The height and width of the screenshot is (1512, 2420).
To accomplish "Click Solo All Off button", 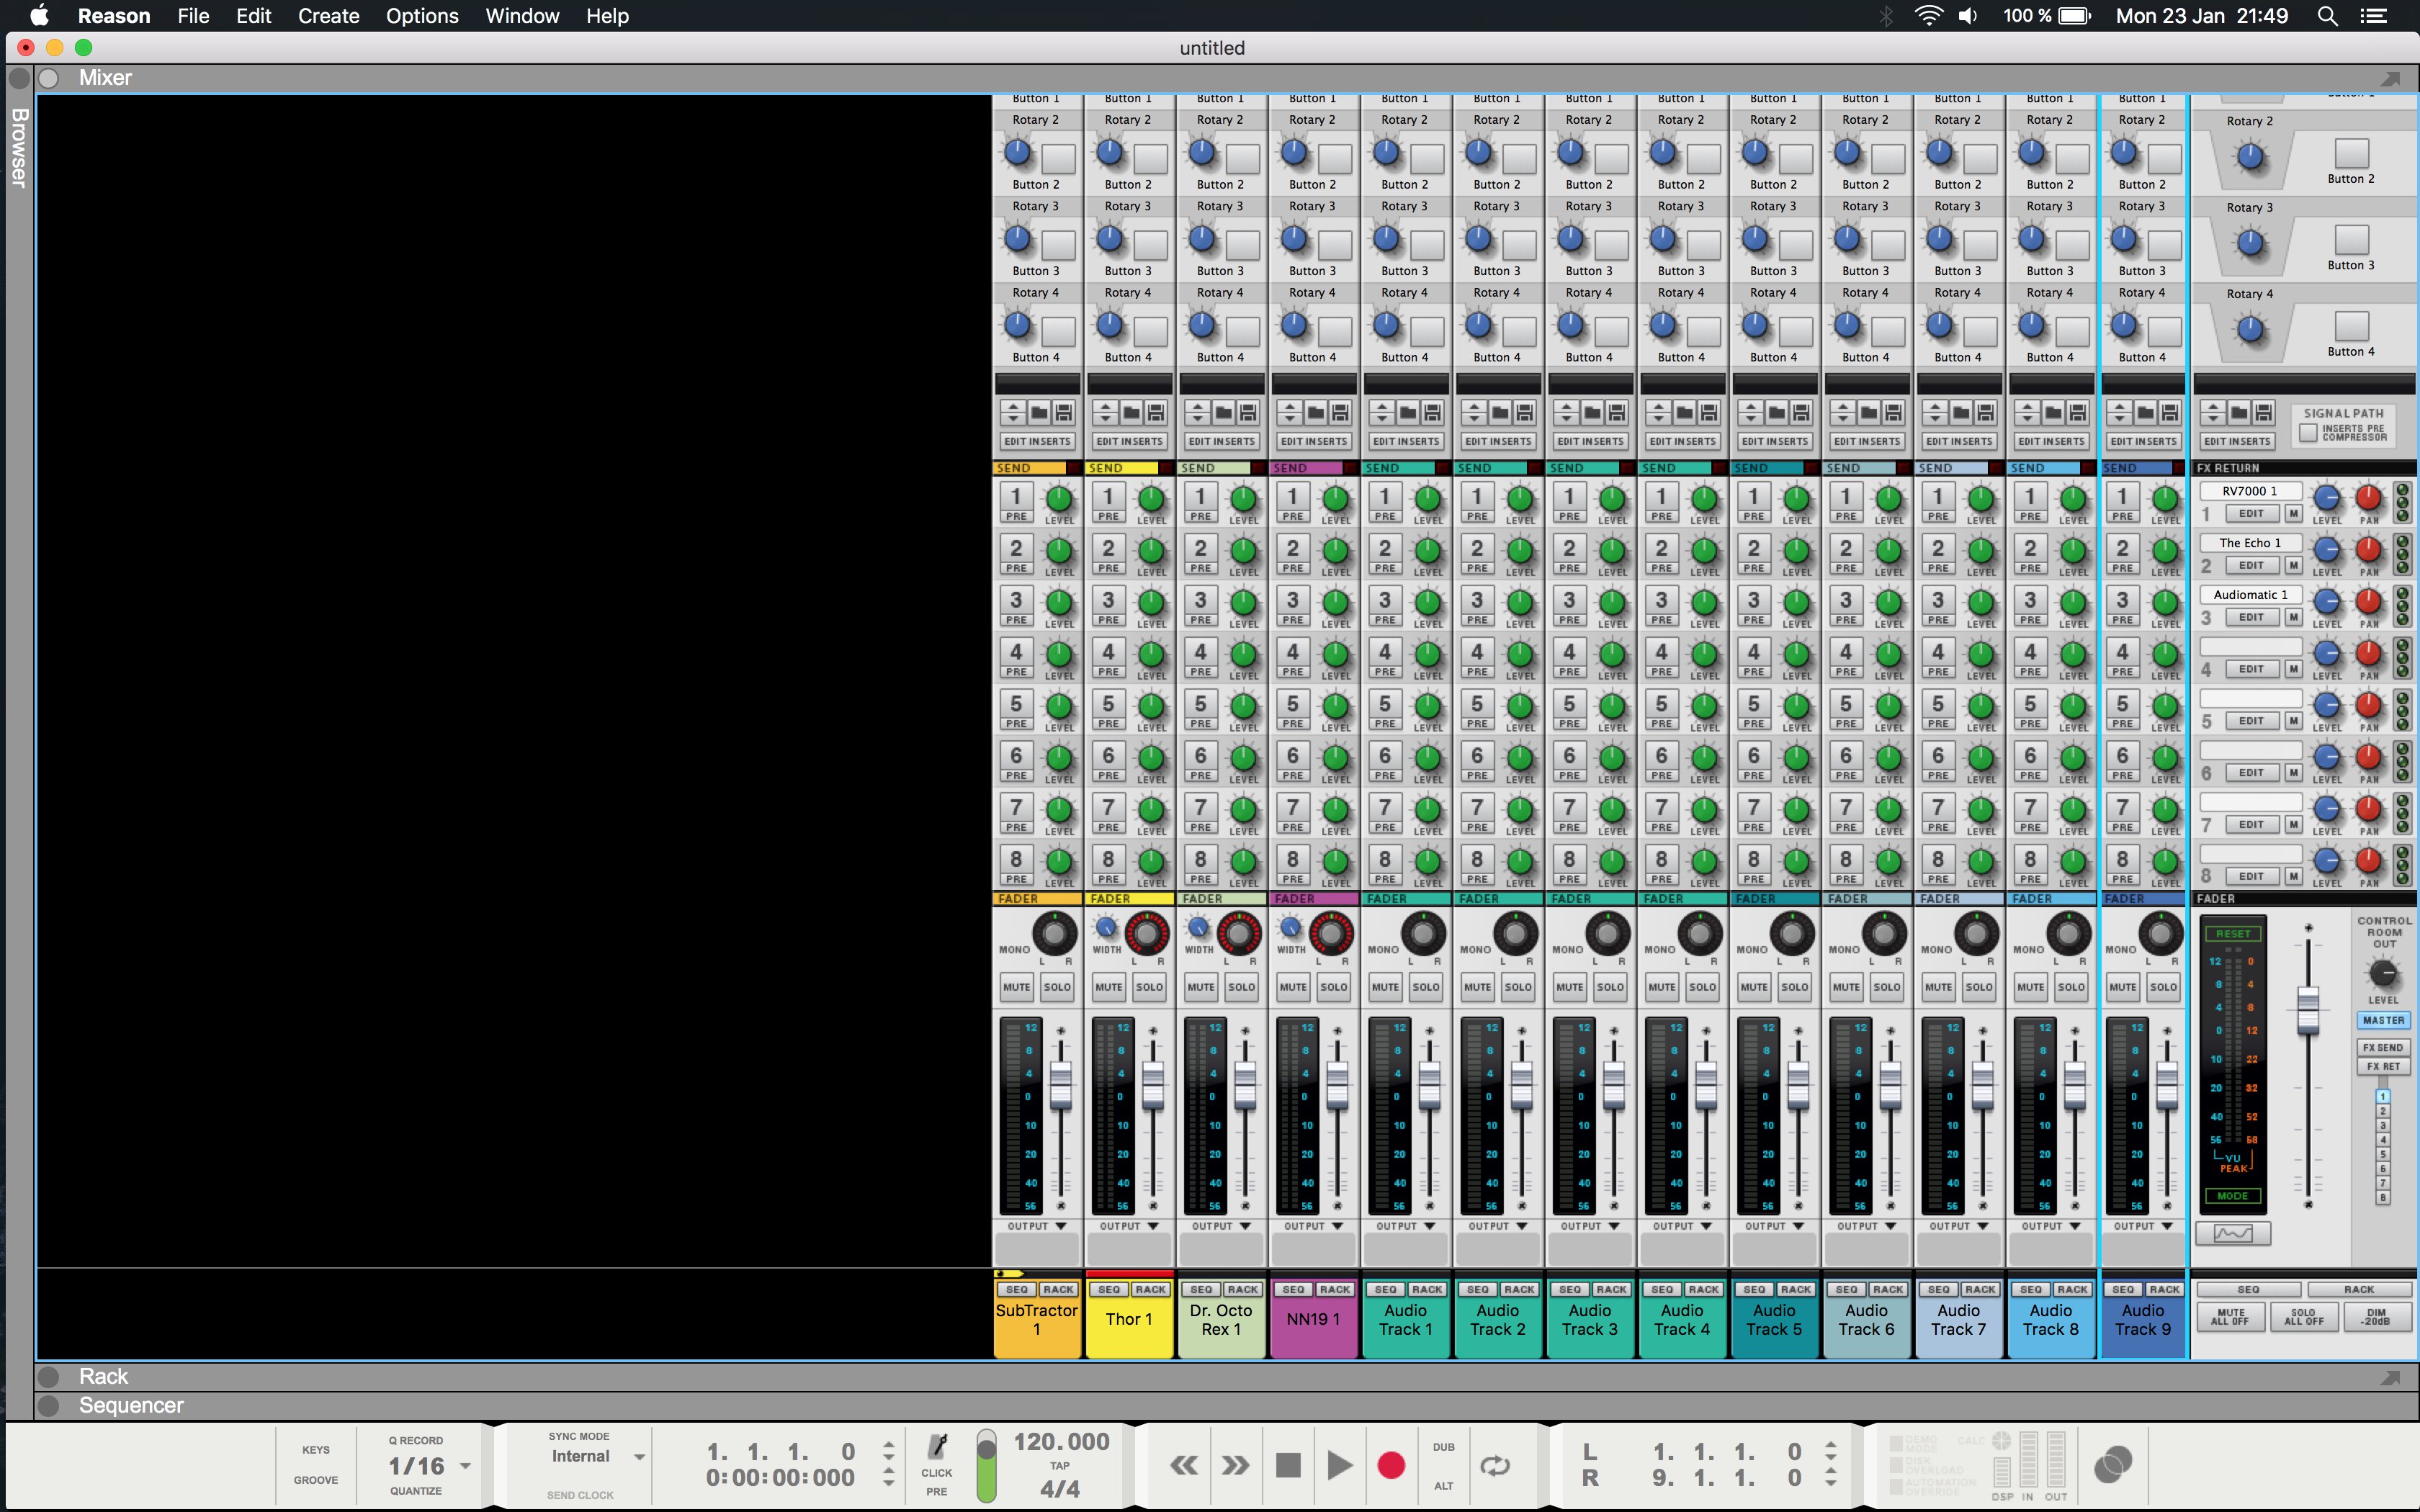I will 2303,1317.
